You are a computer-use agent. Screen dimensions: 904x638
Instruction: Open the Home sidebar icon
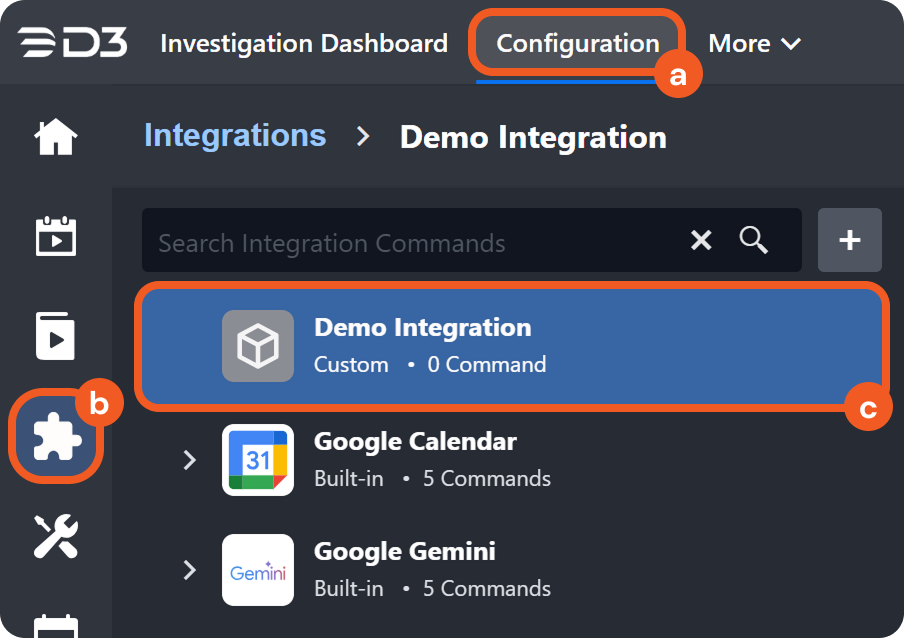(x=56, y=137)
